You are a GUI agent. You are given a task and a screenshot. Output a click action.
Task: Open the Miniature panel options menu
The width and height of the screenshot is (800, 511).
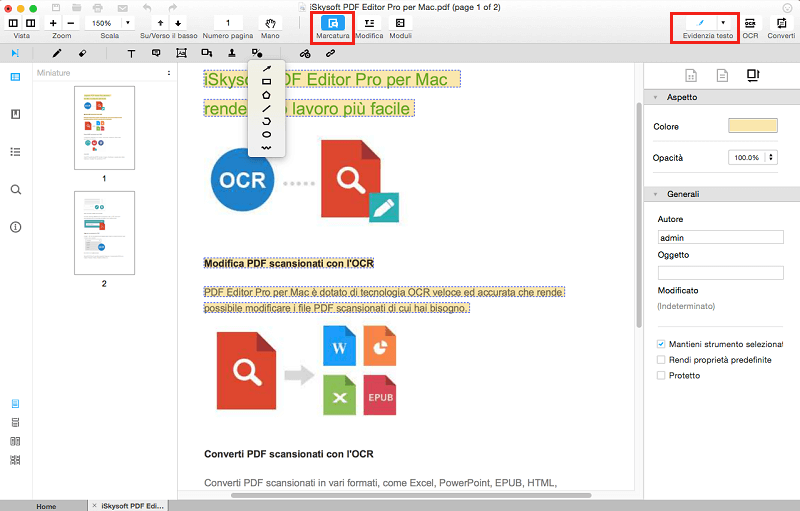coord(169,73)
